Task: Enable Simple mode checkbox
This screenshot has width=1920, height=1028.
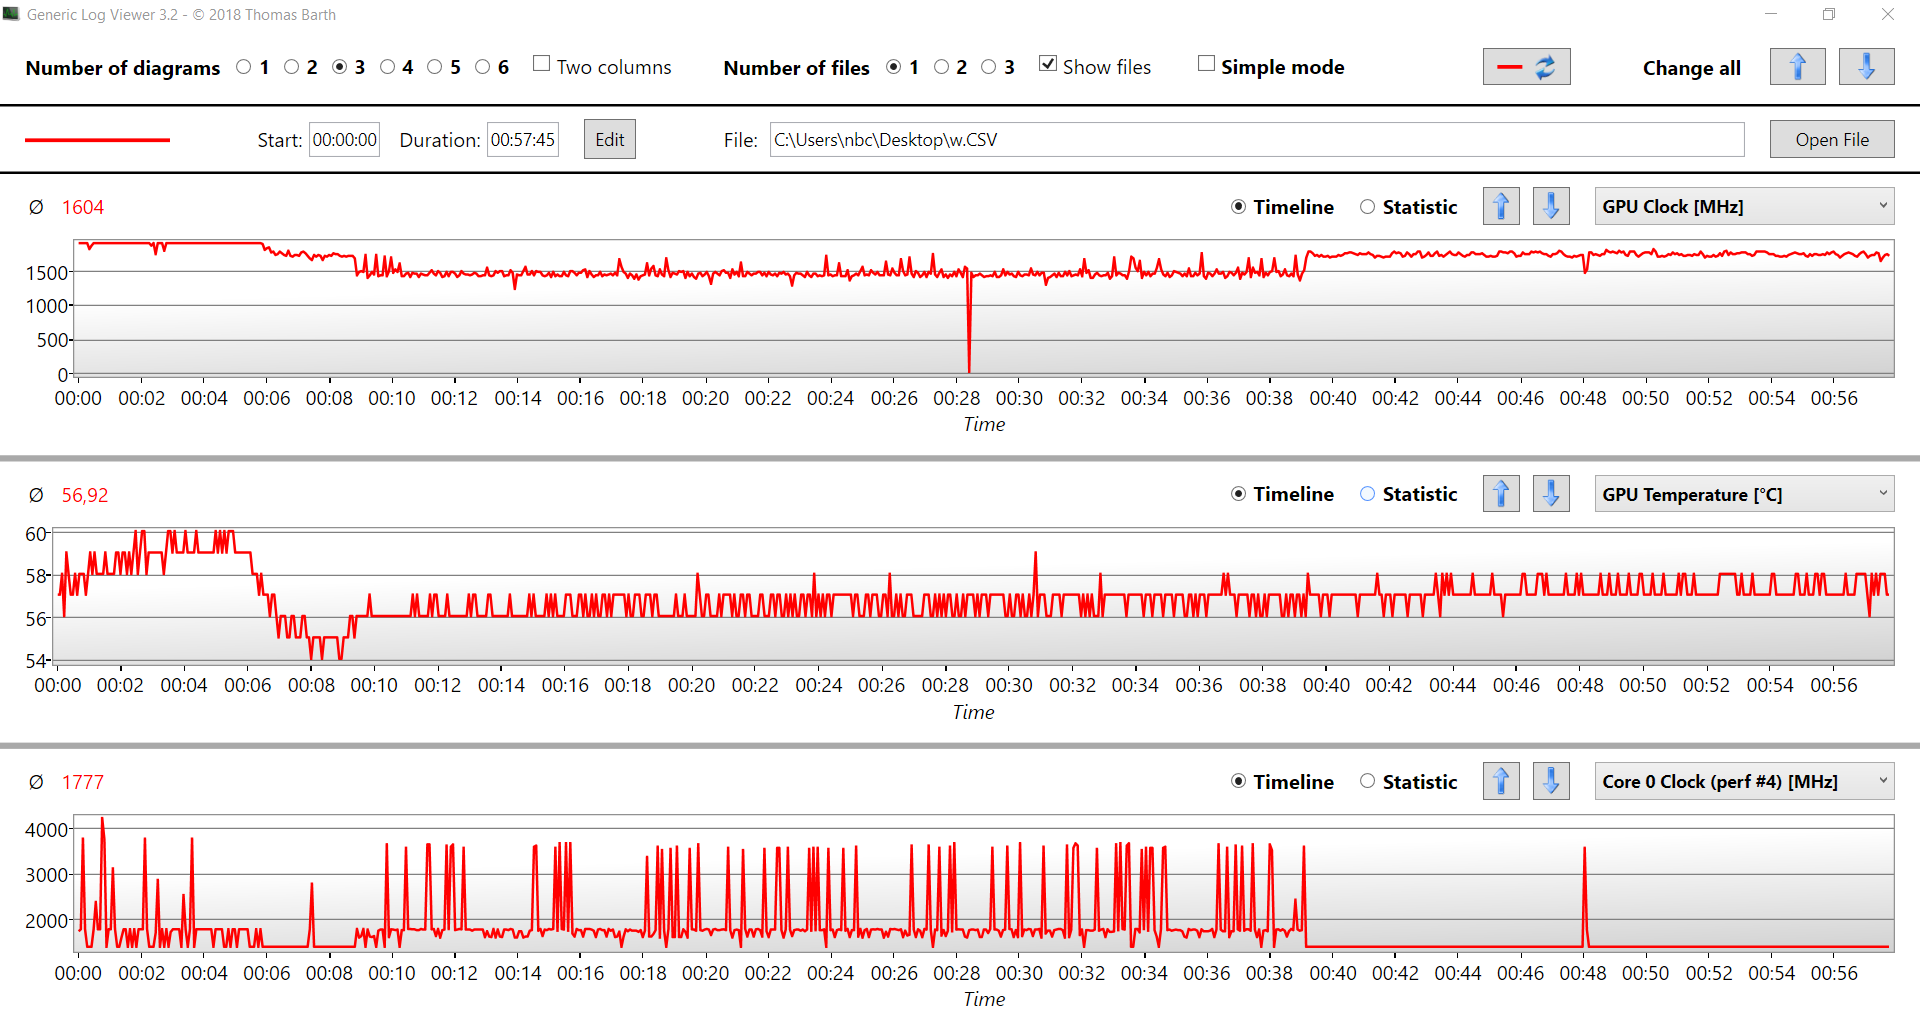Action: [1207, 64]
